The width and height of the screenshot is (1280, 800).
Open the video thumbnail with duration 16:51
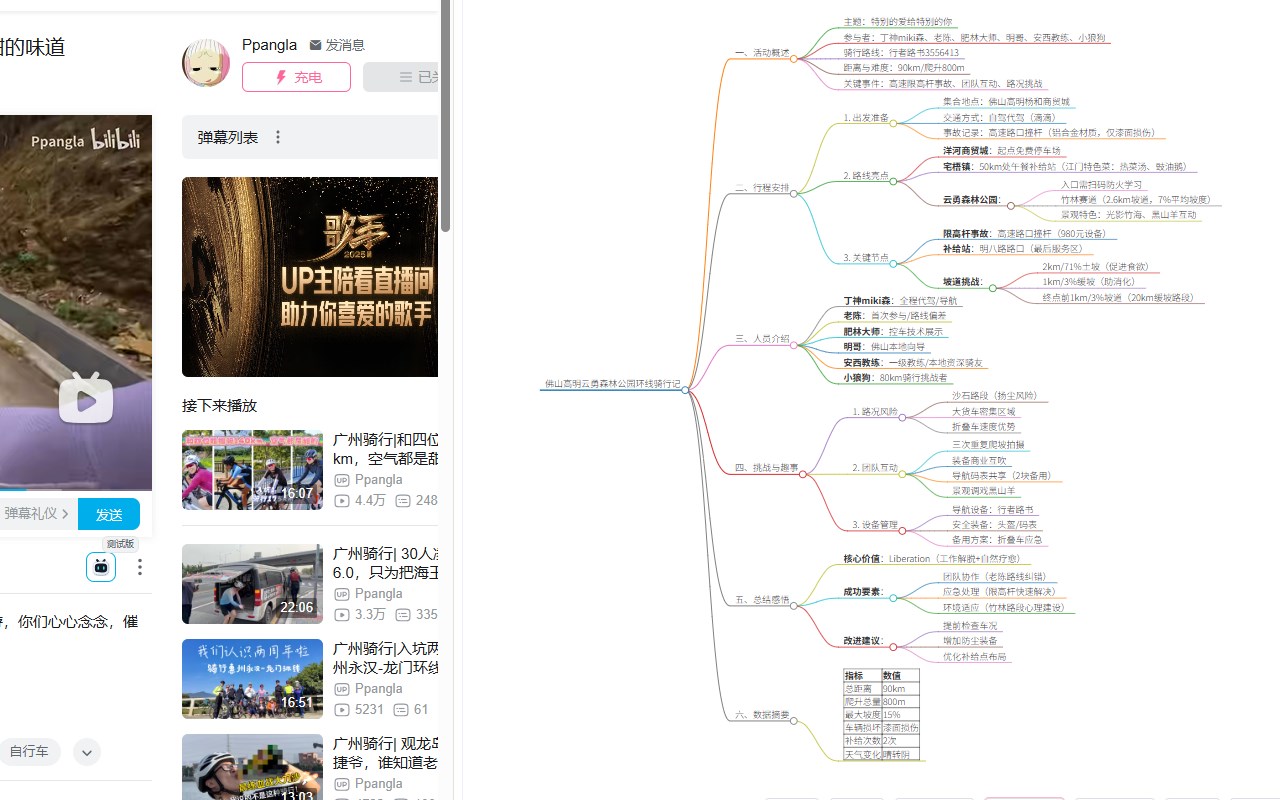click(252, 679)
